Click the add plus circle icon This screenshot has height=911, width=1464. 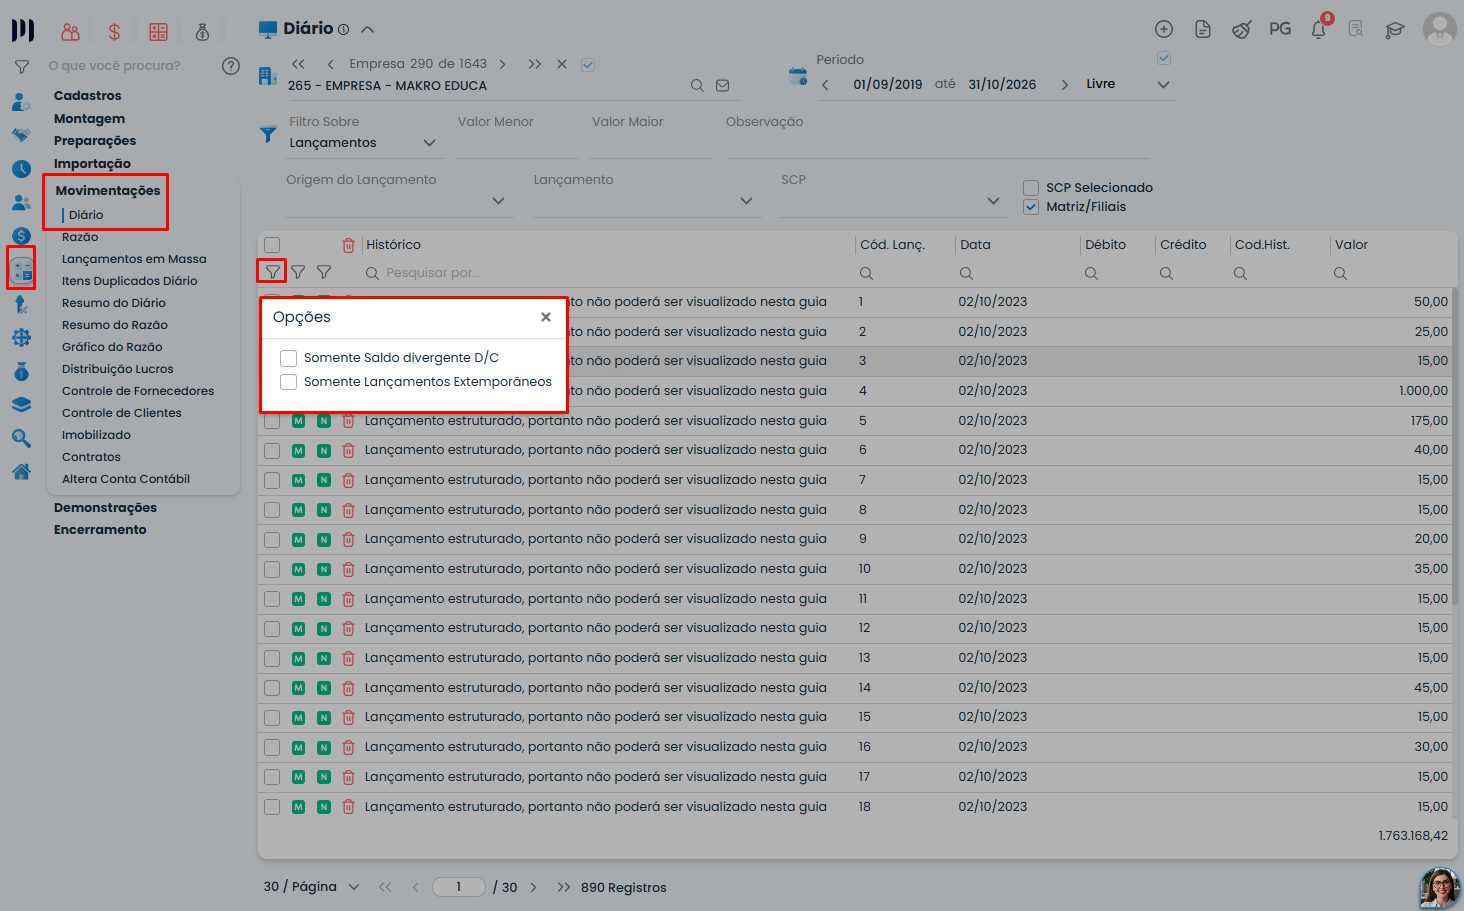1164,29
